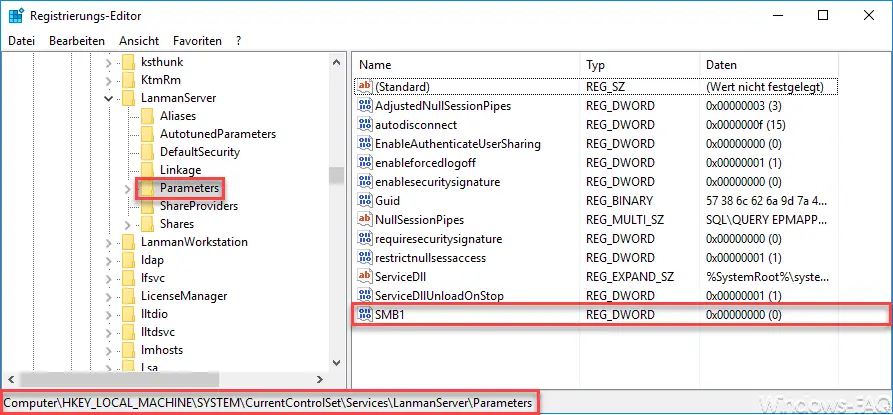This screenshot has width=893, height=415.
Task: Select the lmhosts key
Action: tap(162, 350)
